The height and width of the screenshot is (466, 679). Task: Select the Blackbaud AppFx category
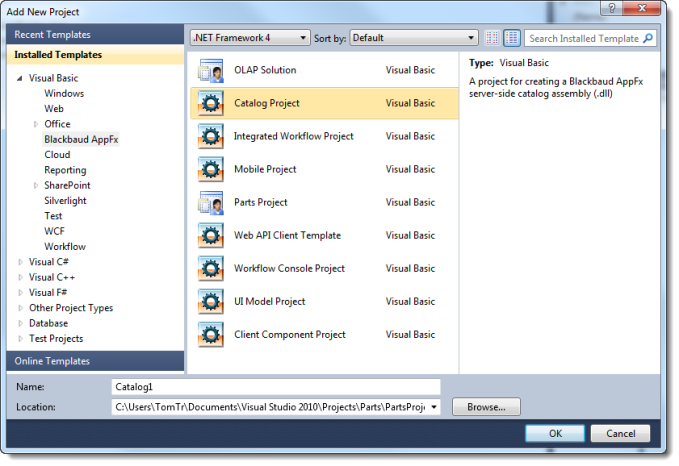coord(81,139)
